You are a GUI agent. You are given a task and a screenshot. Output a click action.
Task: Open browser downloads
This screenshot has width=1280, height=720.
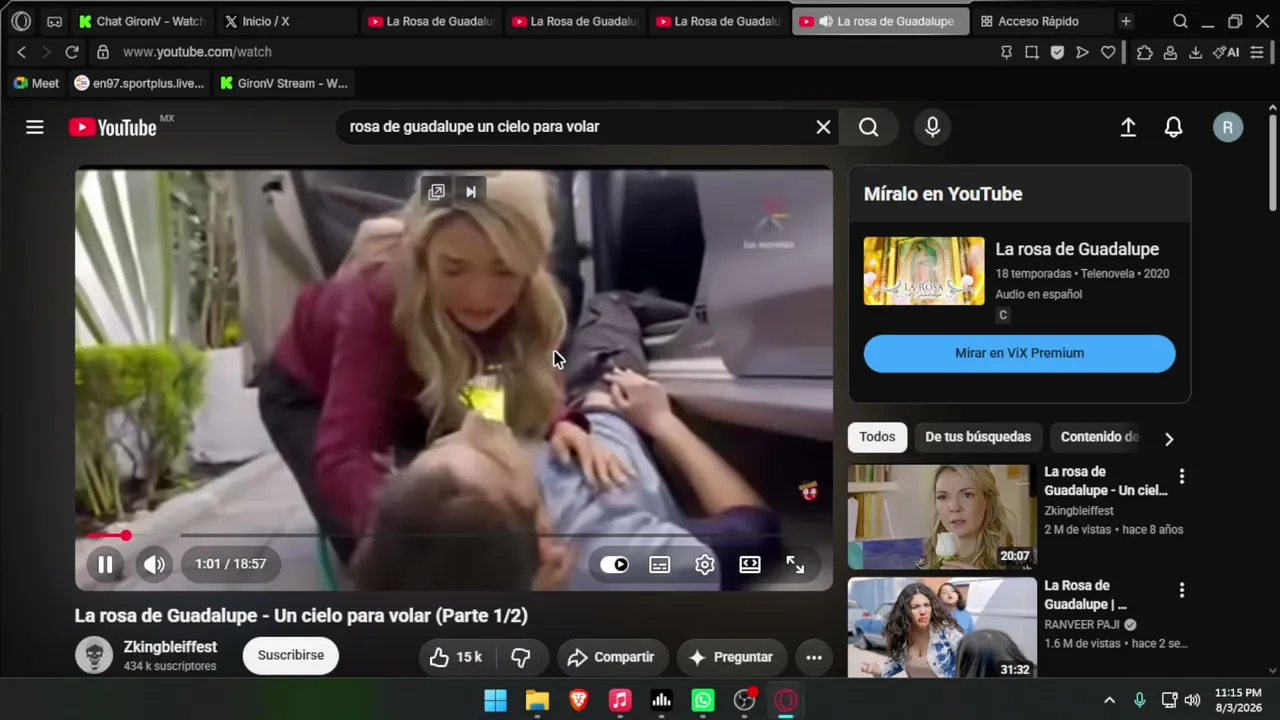1195,52
